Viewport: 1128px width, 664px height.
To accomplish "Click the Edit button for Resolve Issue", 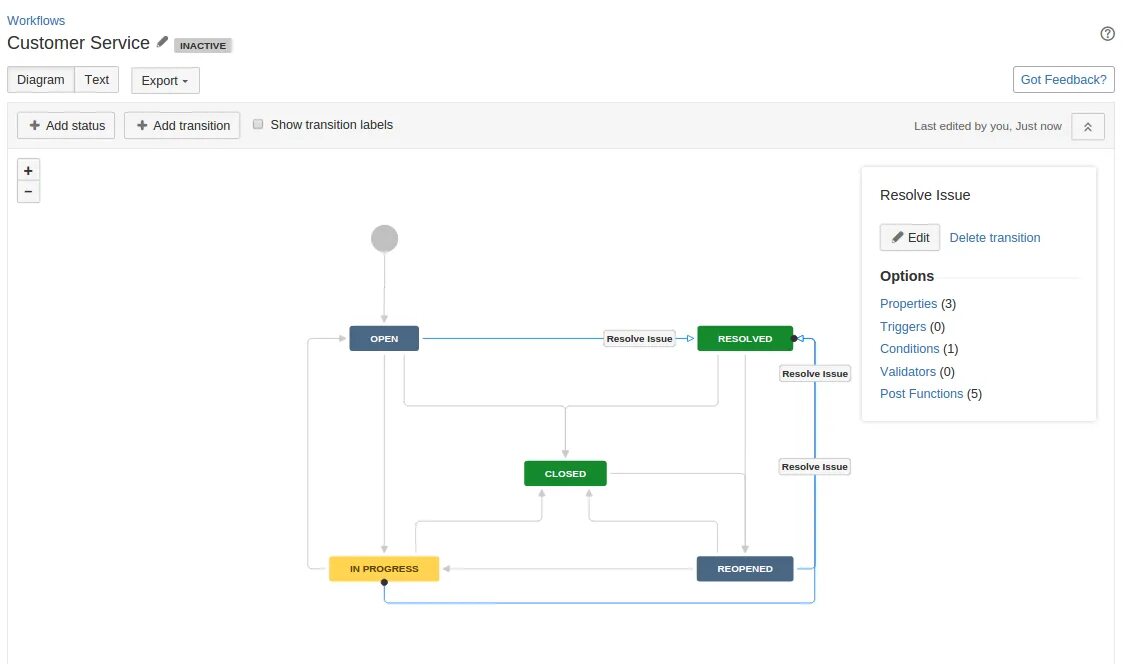I will pyautogui.click(x=910, y=238).
